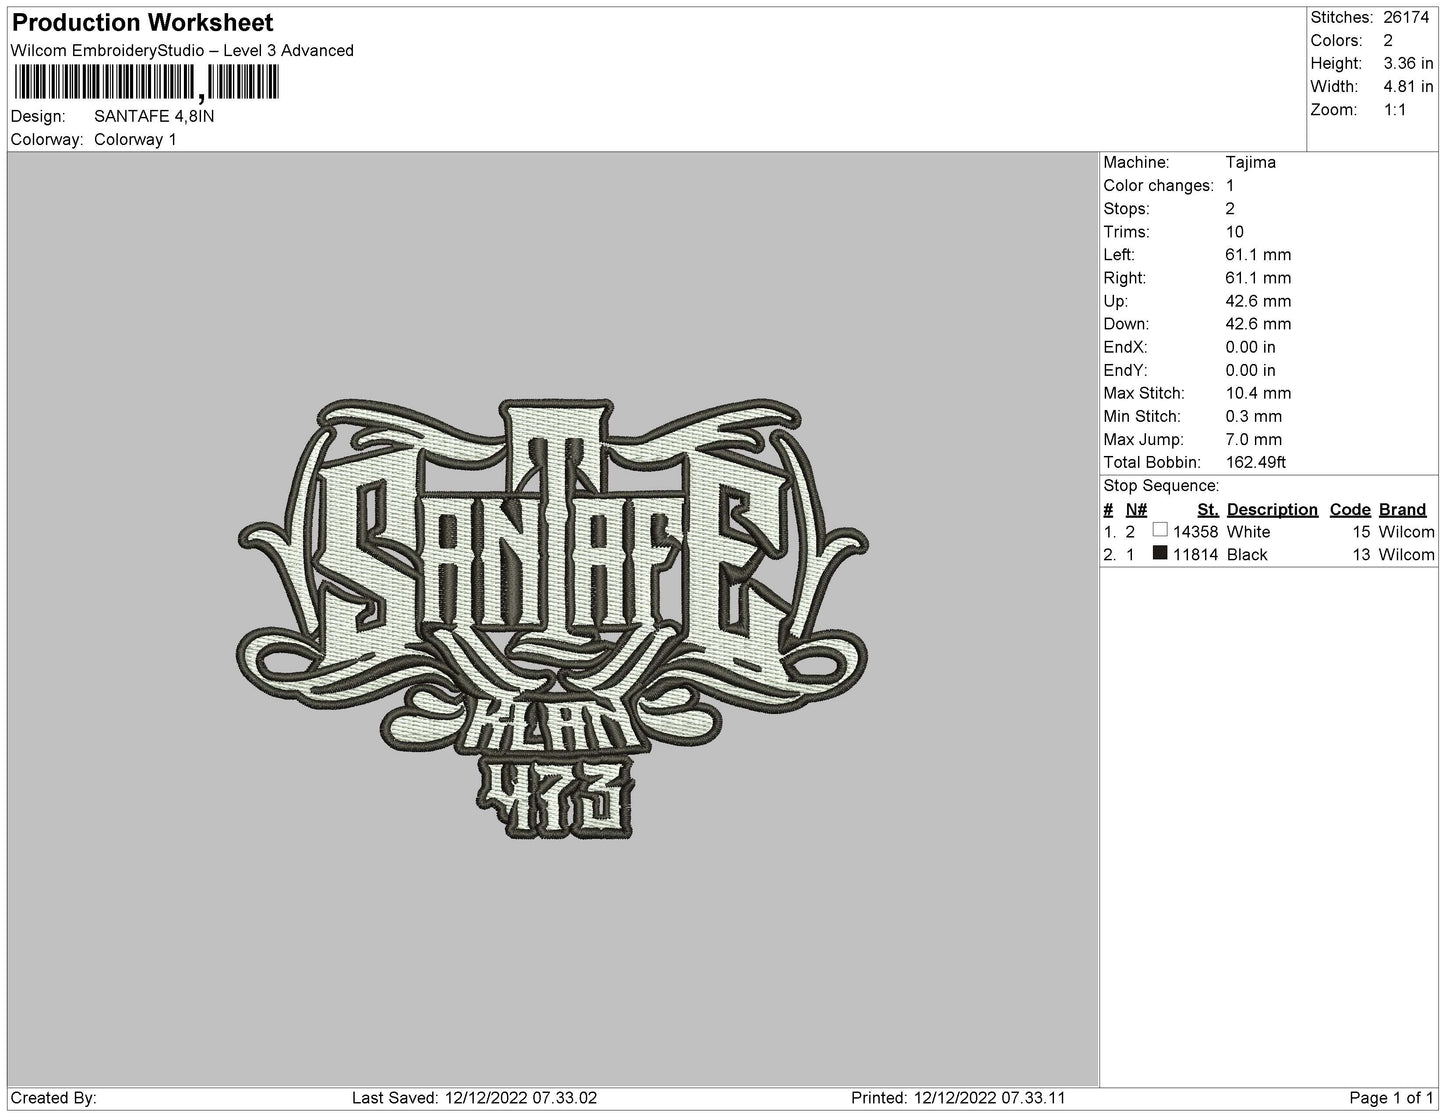Click the height value 3.36 in

[1408, 63]
